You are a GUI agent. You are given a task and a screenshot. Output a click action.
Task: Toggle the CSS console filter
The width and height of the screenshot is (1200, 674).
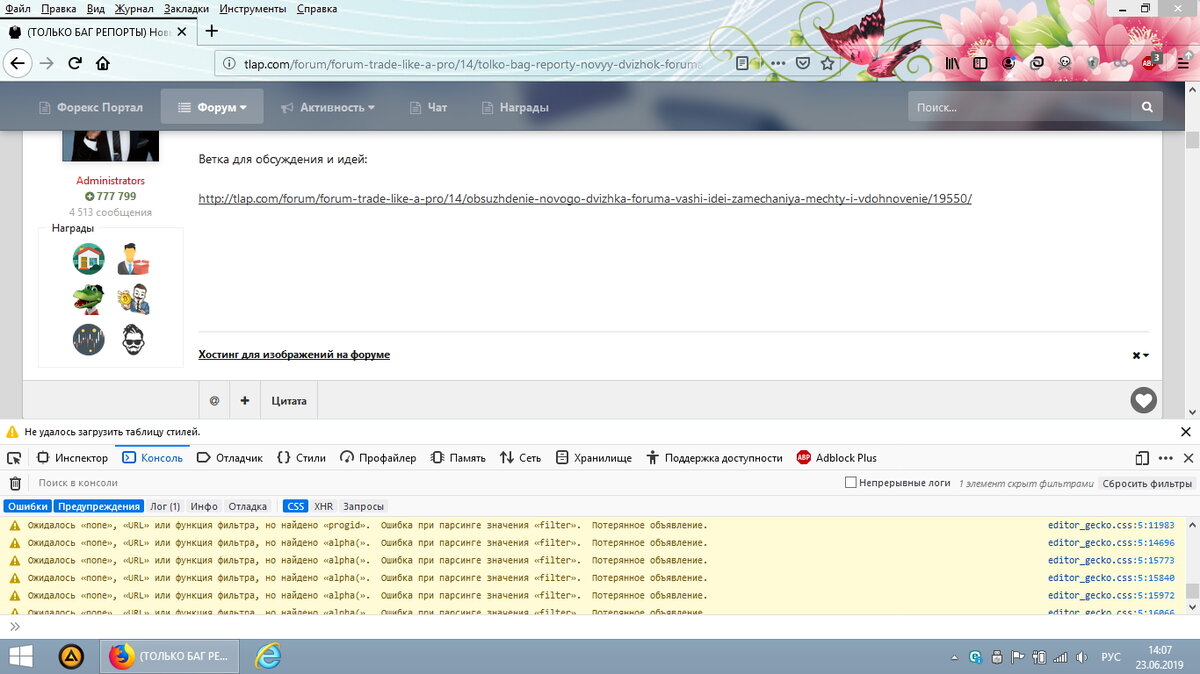tap(296, 506)
